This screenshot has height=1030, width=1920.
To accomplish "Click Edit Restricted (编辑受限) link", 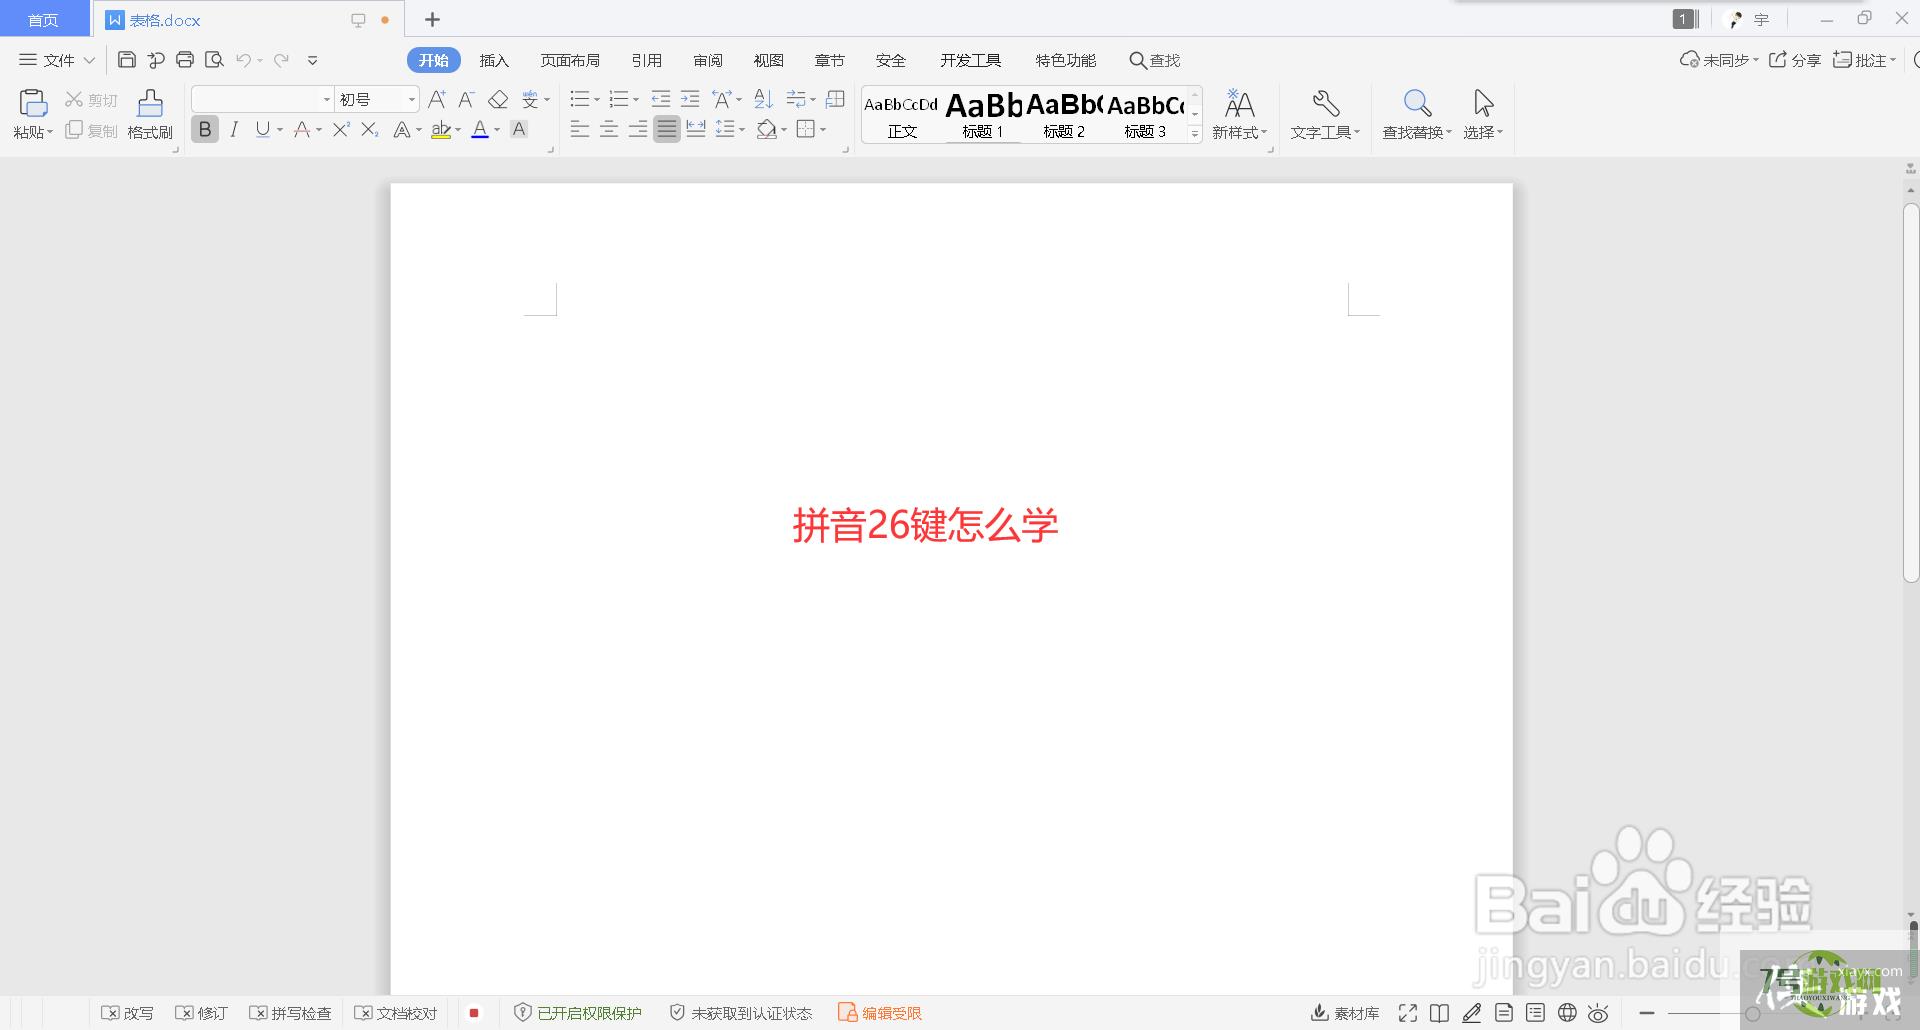I will pyautogui.click(x=880, y=1013).
